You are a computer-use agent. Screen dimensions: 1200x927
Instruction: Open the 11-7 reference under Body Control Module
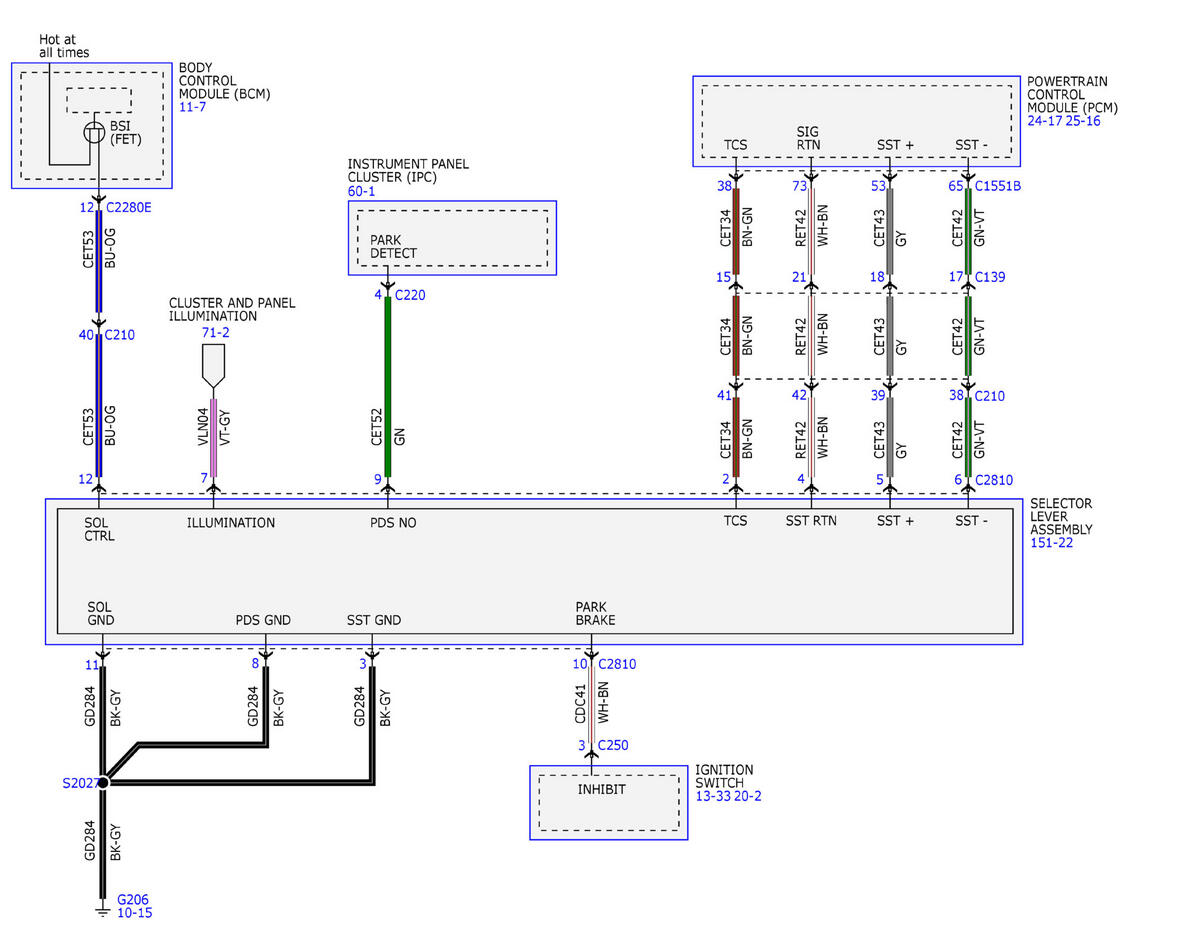point(192,108)
